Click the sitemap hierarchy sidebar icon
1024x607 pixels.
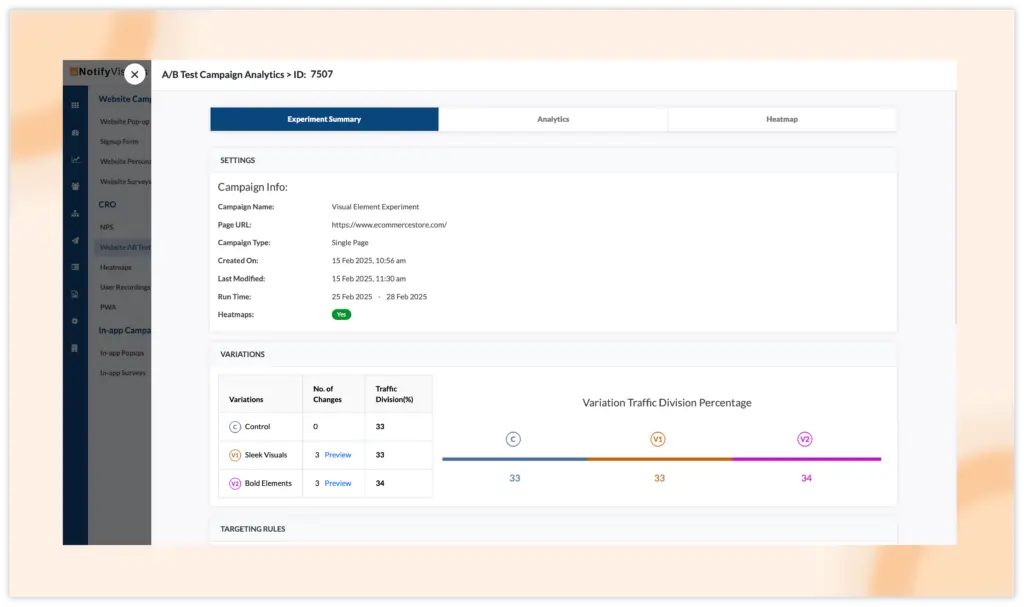tap(75, 213)
